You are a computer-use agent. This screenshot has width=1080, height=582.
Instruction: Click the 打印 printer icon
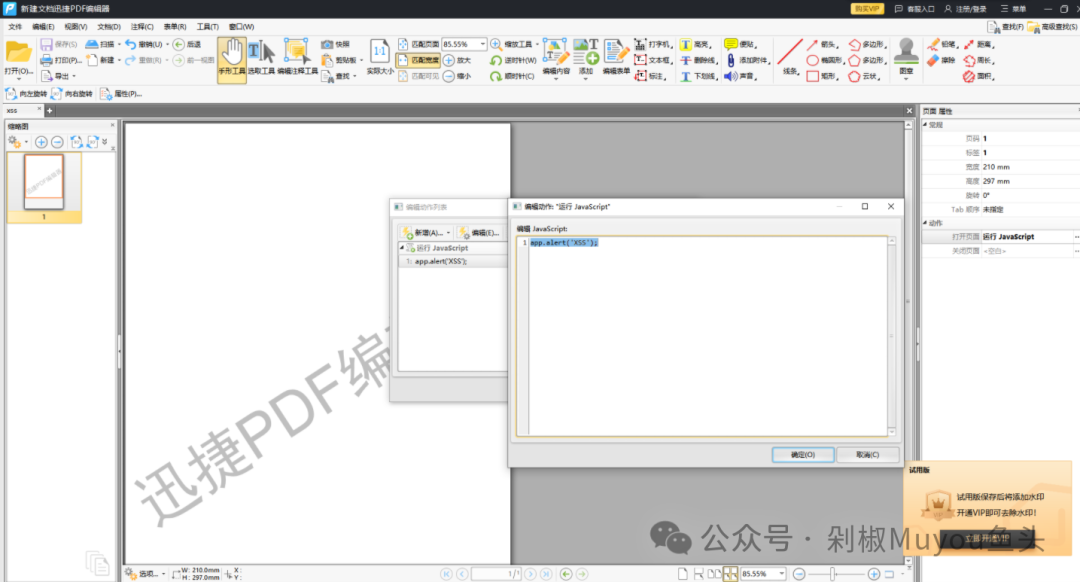pyautogui.click(x=46, y=61)
